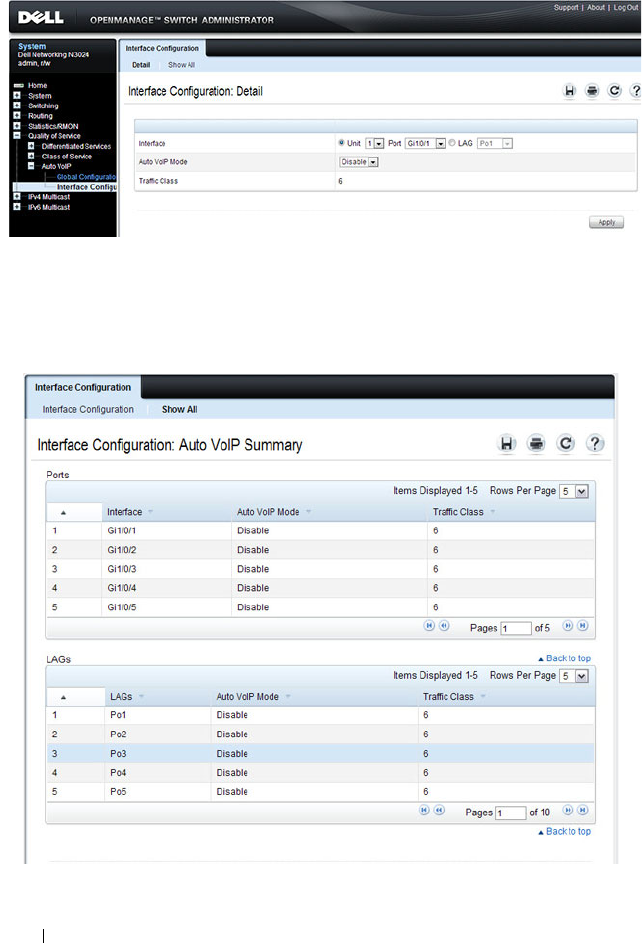Image resolution: width=642 pixels, height=943 pixels.
Task: Click the Log Out link
Action: [x=625, y=8]
